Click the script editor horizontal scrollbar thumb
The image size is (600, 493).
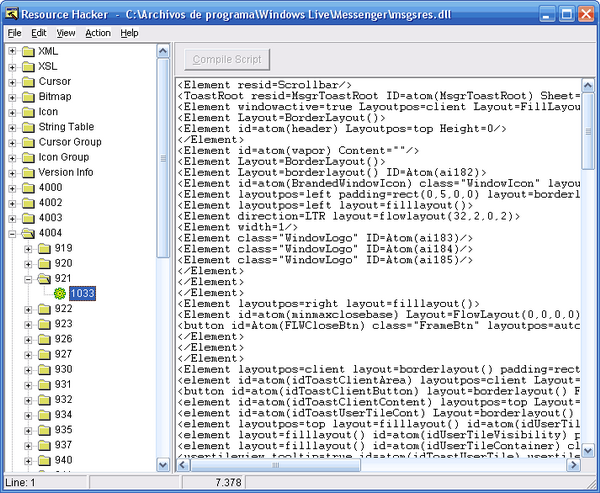[x=276, y=465]
